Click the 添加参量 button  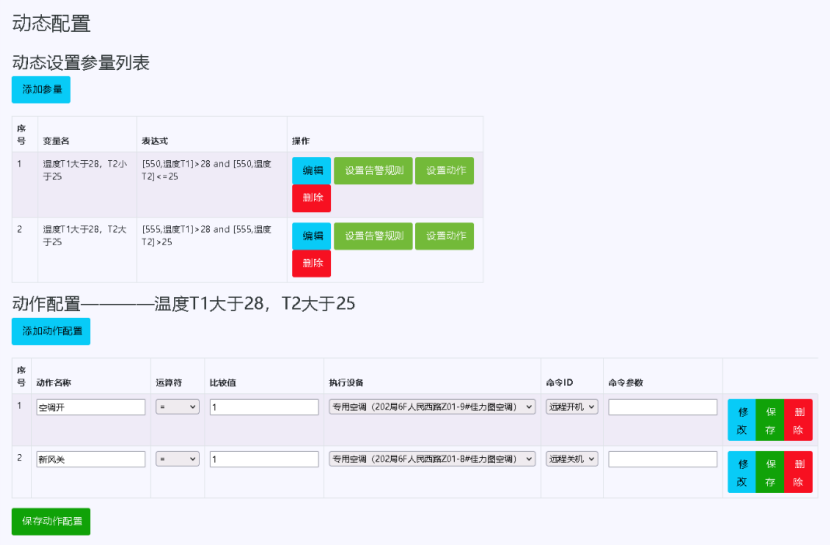41,90
